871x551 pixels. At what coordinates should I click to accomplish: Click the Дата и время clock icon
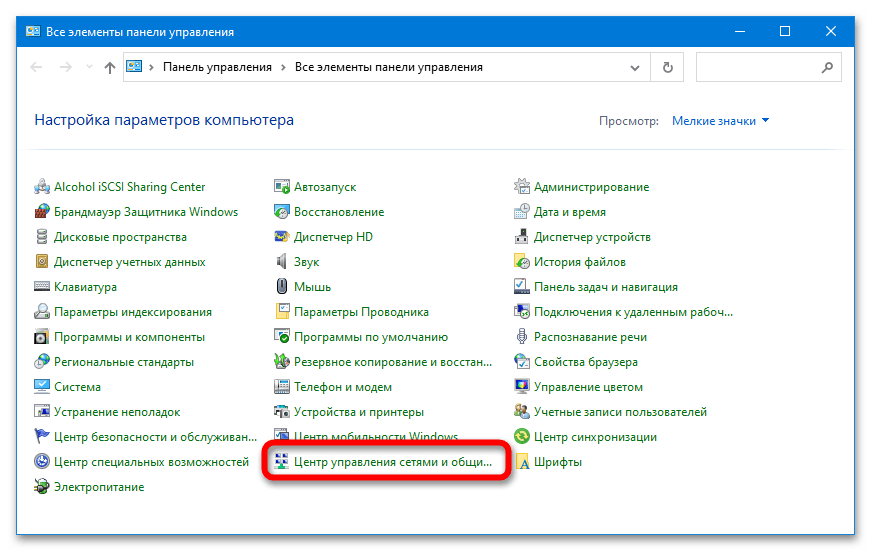pos(522,212)
